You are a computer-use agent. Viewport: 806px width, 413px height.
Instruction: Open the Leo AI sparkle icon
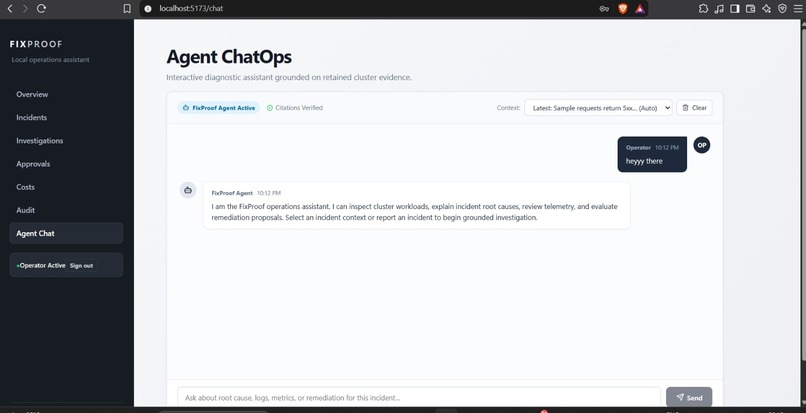point(766,8)
